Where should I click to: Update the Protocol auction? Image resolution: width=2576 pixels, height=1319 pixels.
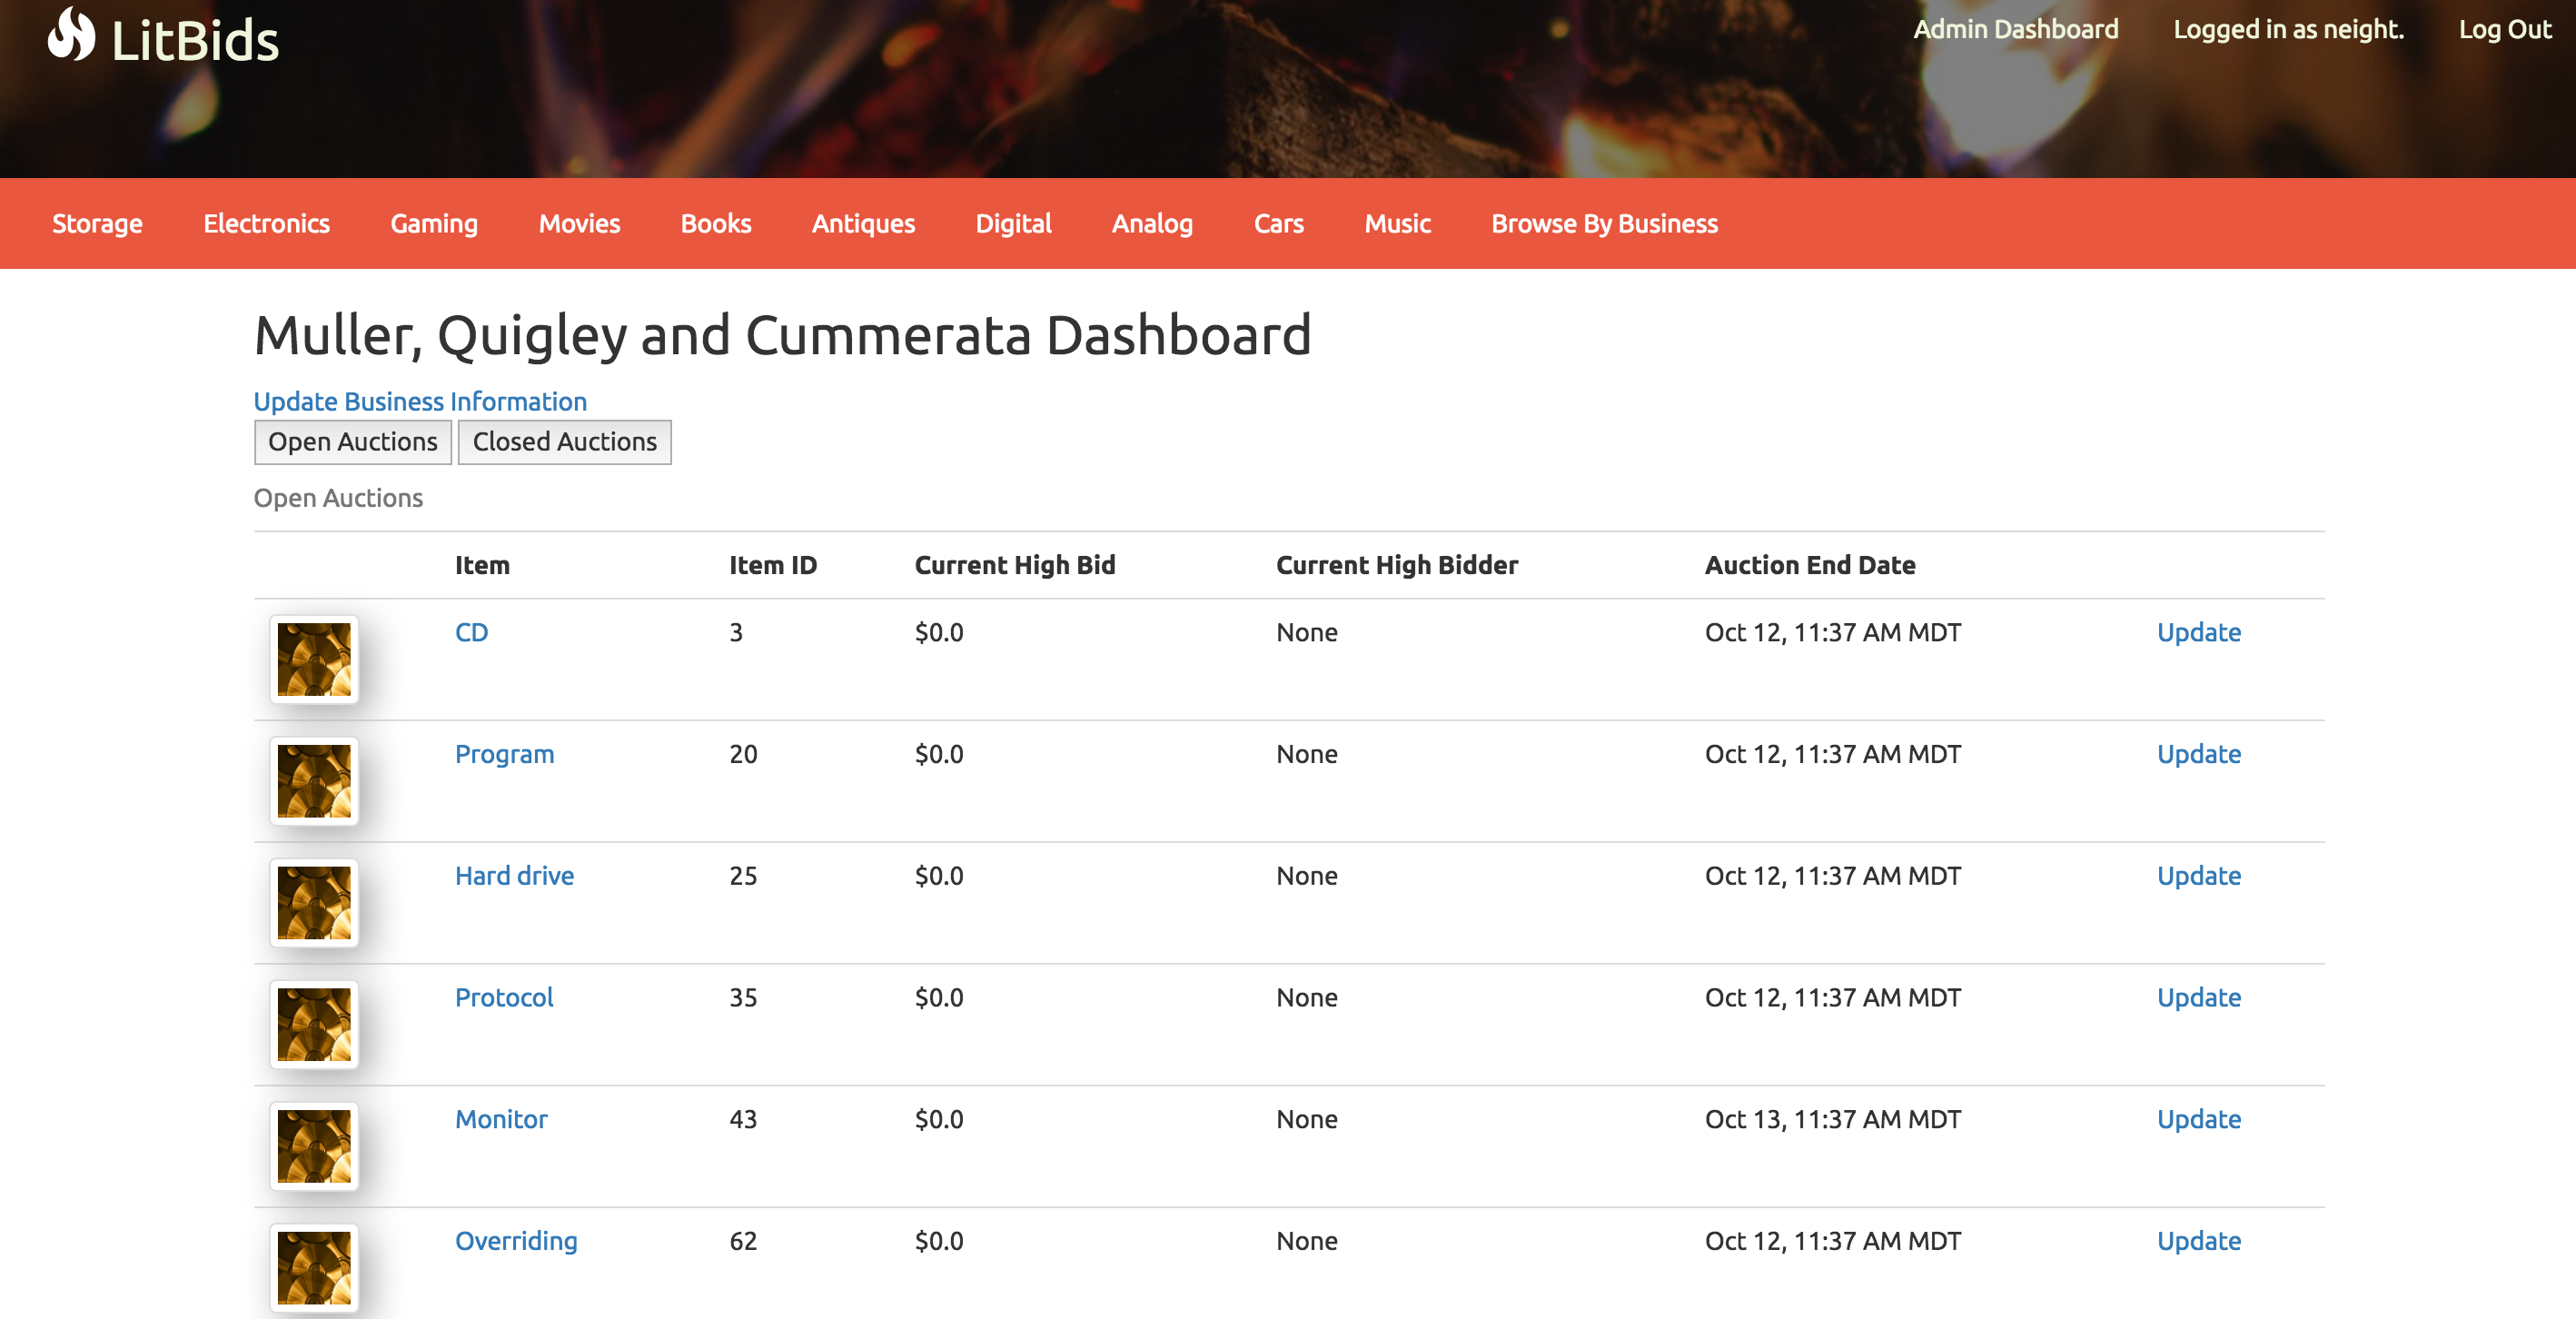point(2198,998)
